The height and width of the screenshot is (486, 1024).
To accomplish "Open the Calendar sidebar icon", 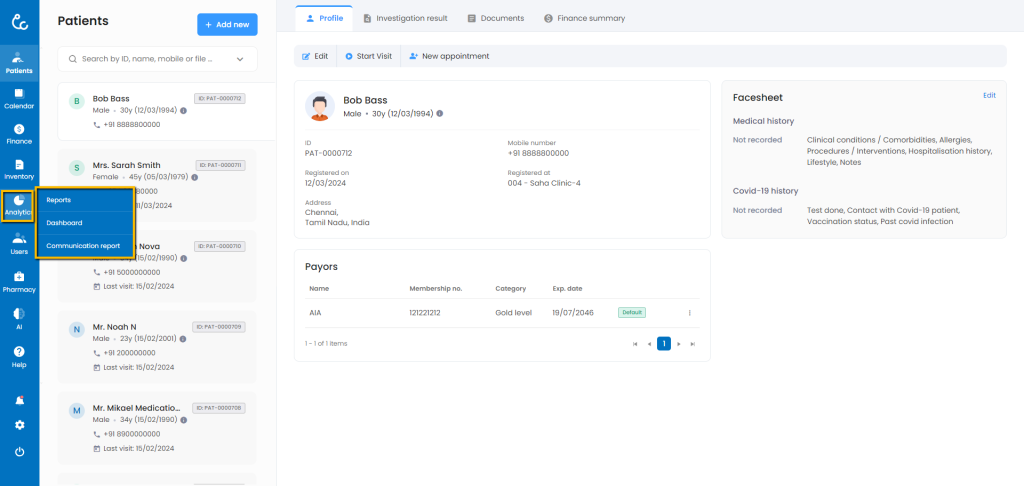I will pos(19,98).
